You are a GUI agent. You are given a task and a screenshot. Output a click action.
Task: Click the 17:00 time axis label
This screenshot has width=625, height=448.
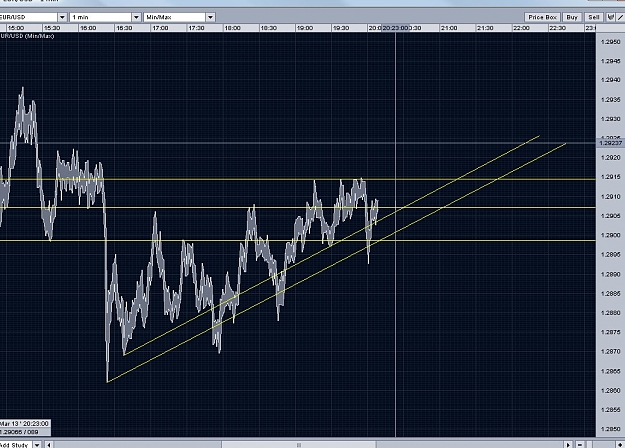[160, 28]
